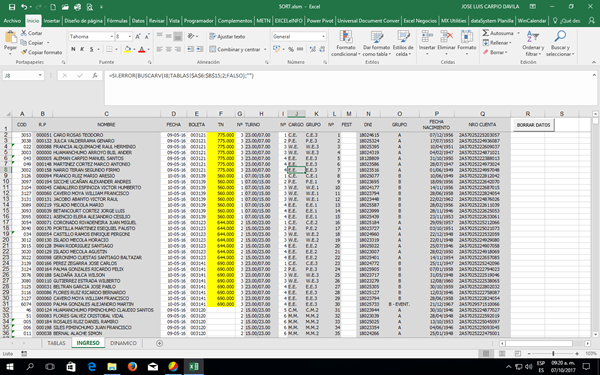Decrease font size with small A icon
Image resolution: width=600 pixels, height=375 pixels.
click(147, 36)
